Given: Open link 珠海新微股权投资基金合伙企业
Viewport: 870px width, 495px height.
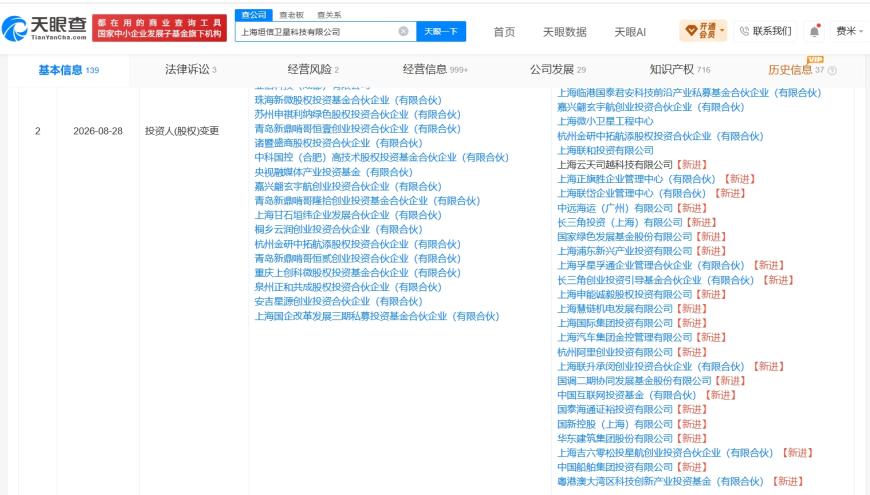Looking at the screenshot, I should coord(348,100).
